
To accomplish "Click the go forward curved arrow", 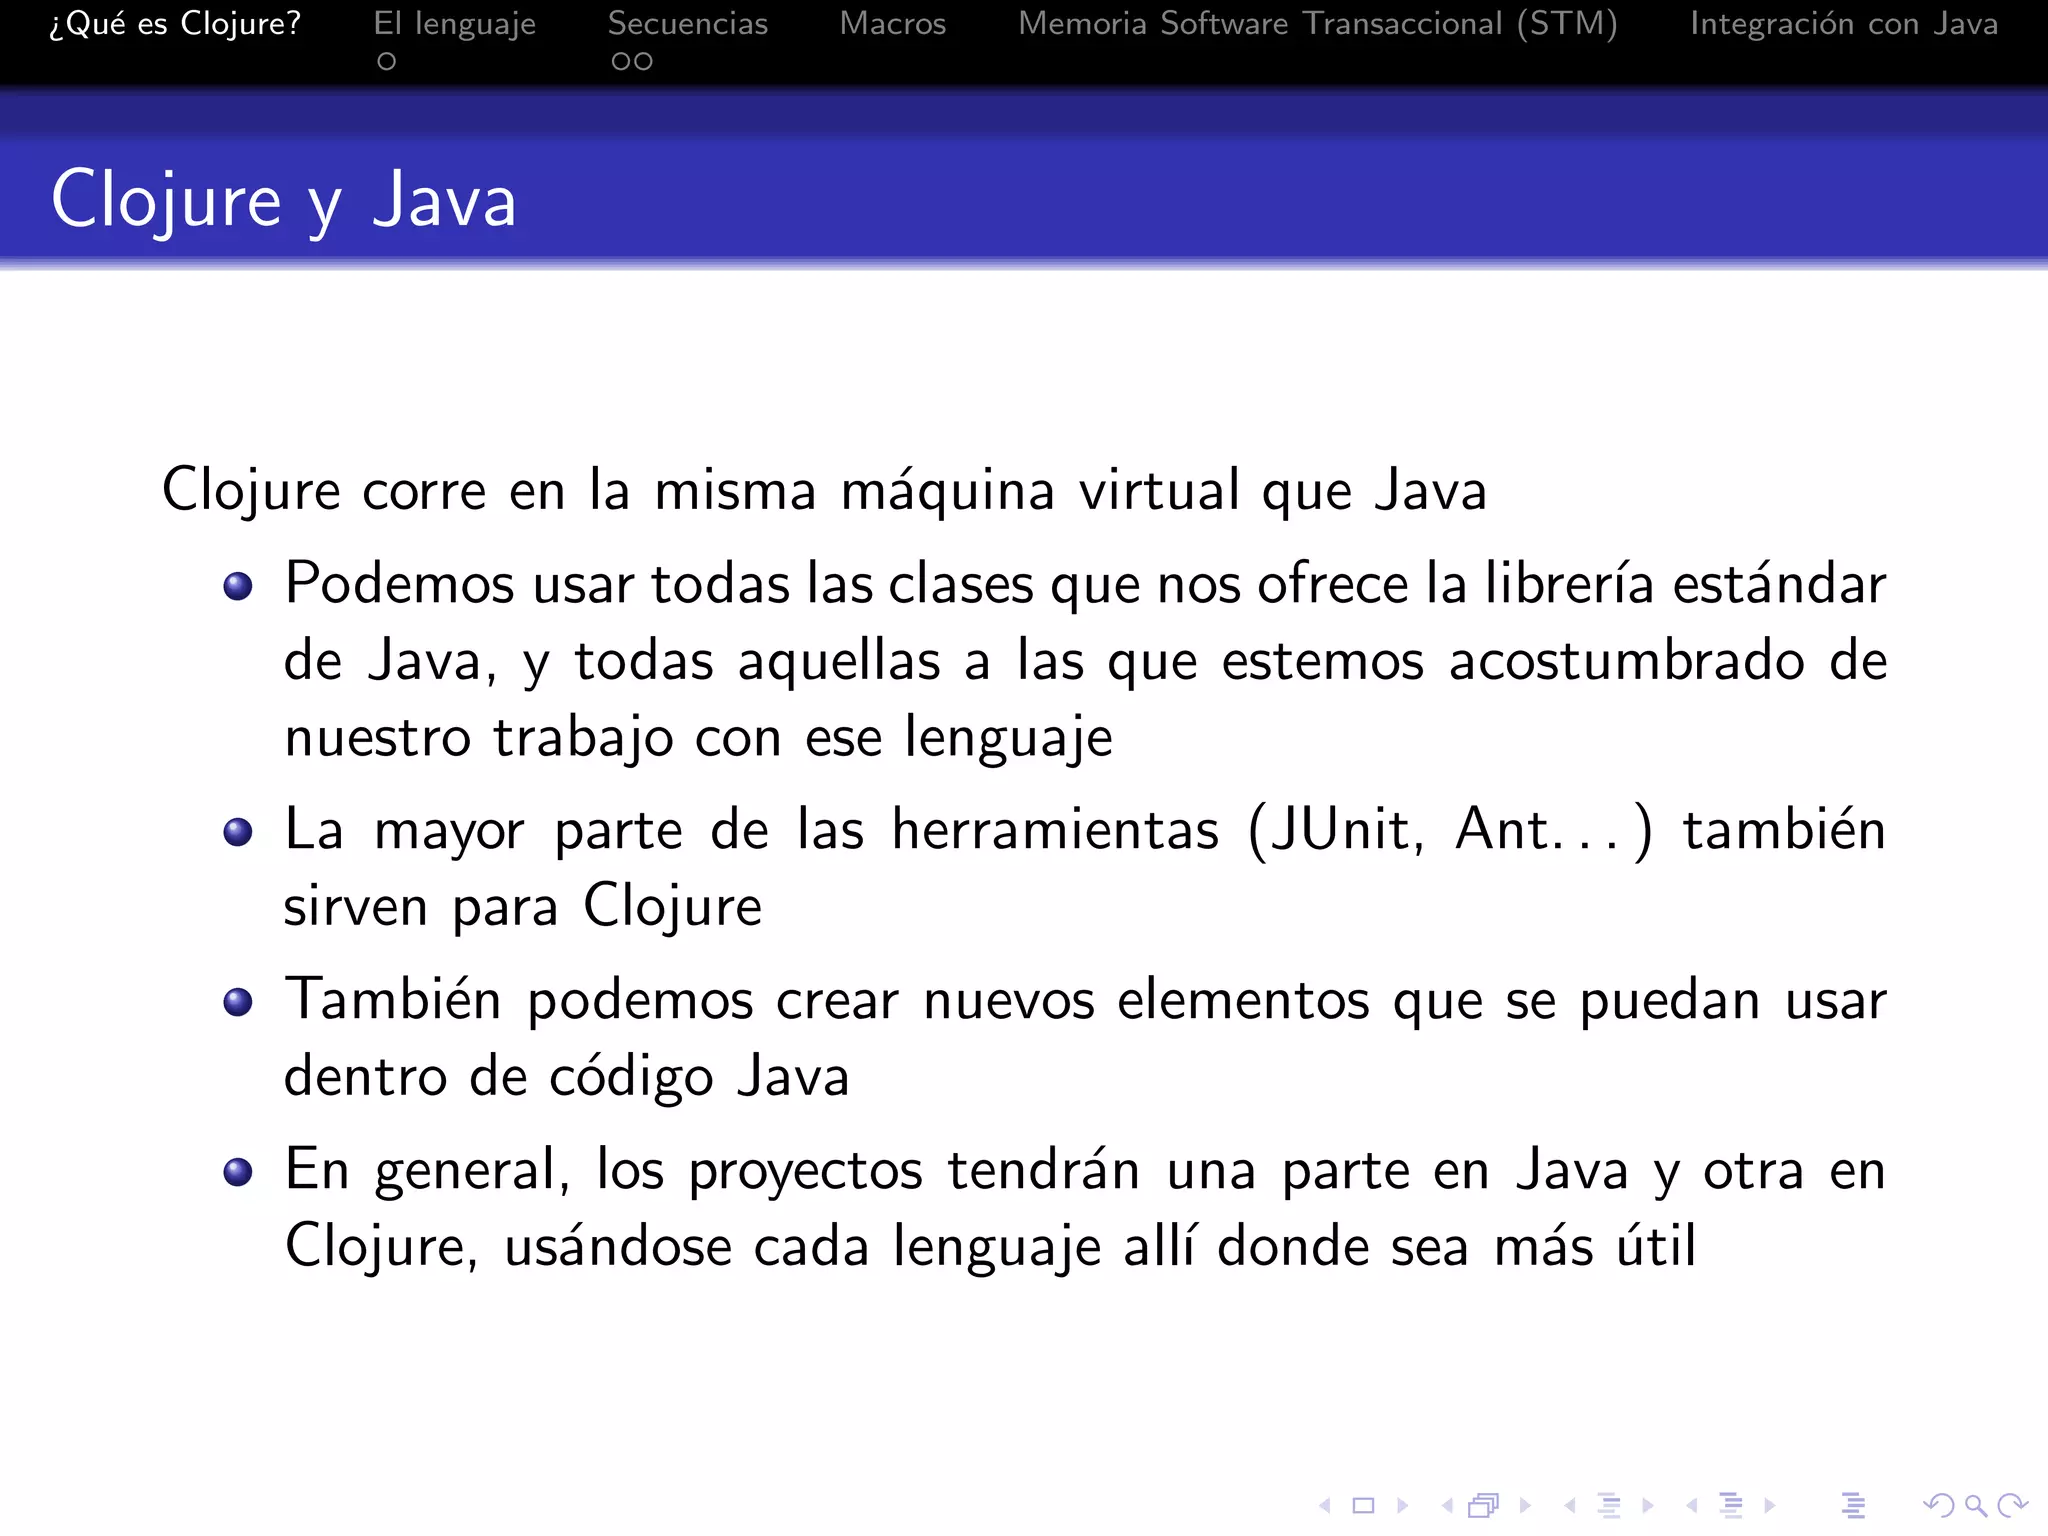I will [x=2012, y=1505].
